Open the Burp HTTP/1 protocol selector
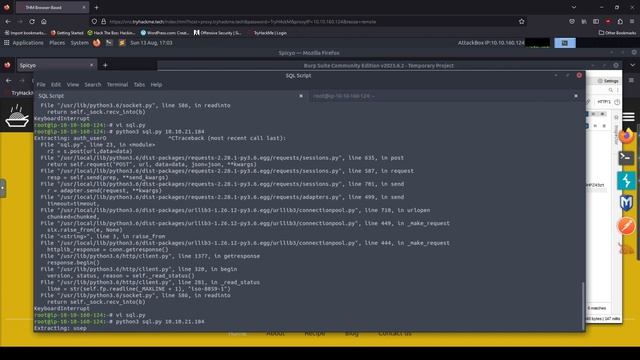The width and height of the screenshot is (640, 360). [x=604, y=102]
